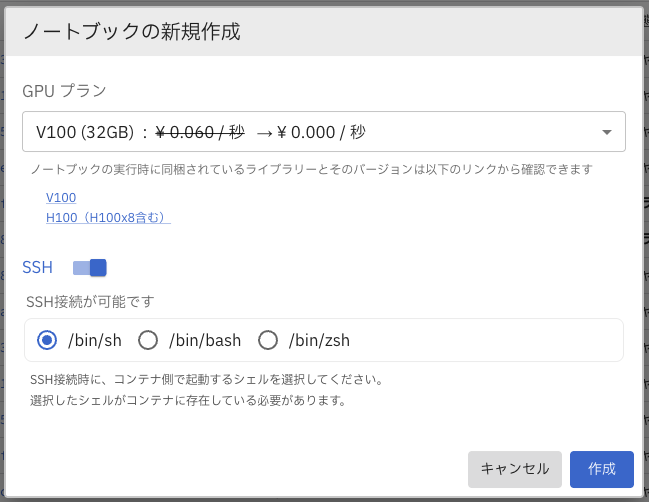
Task: Click the GPU プラン section label
Action: click(64, 90)
